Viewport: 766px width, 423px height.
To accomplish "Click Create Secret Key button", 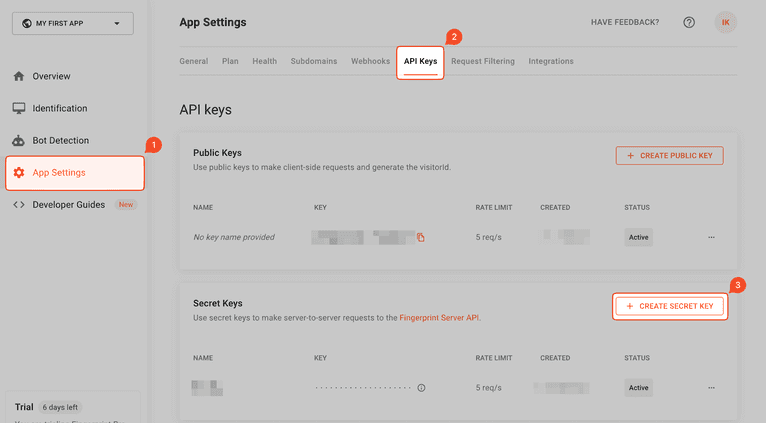I will [669, 306].
